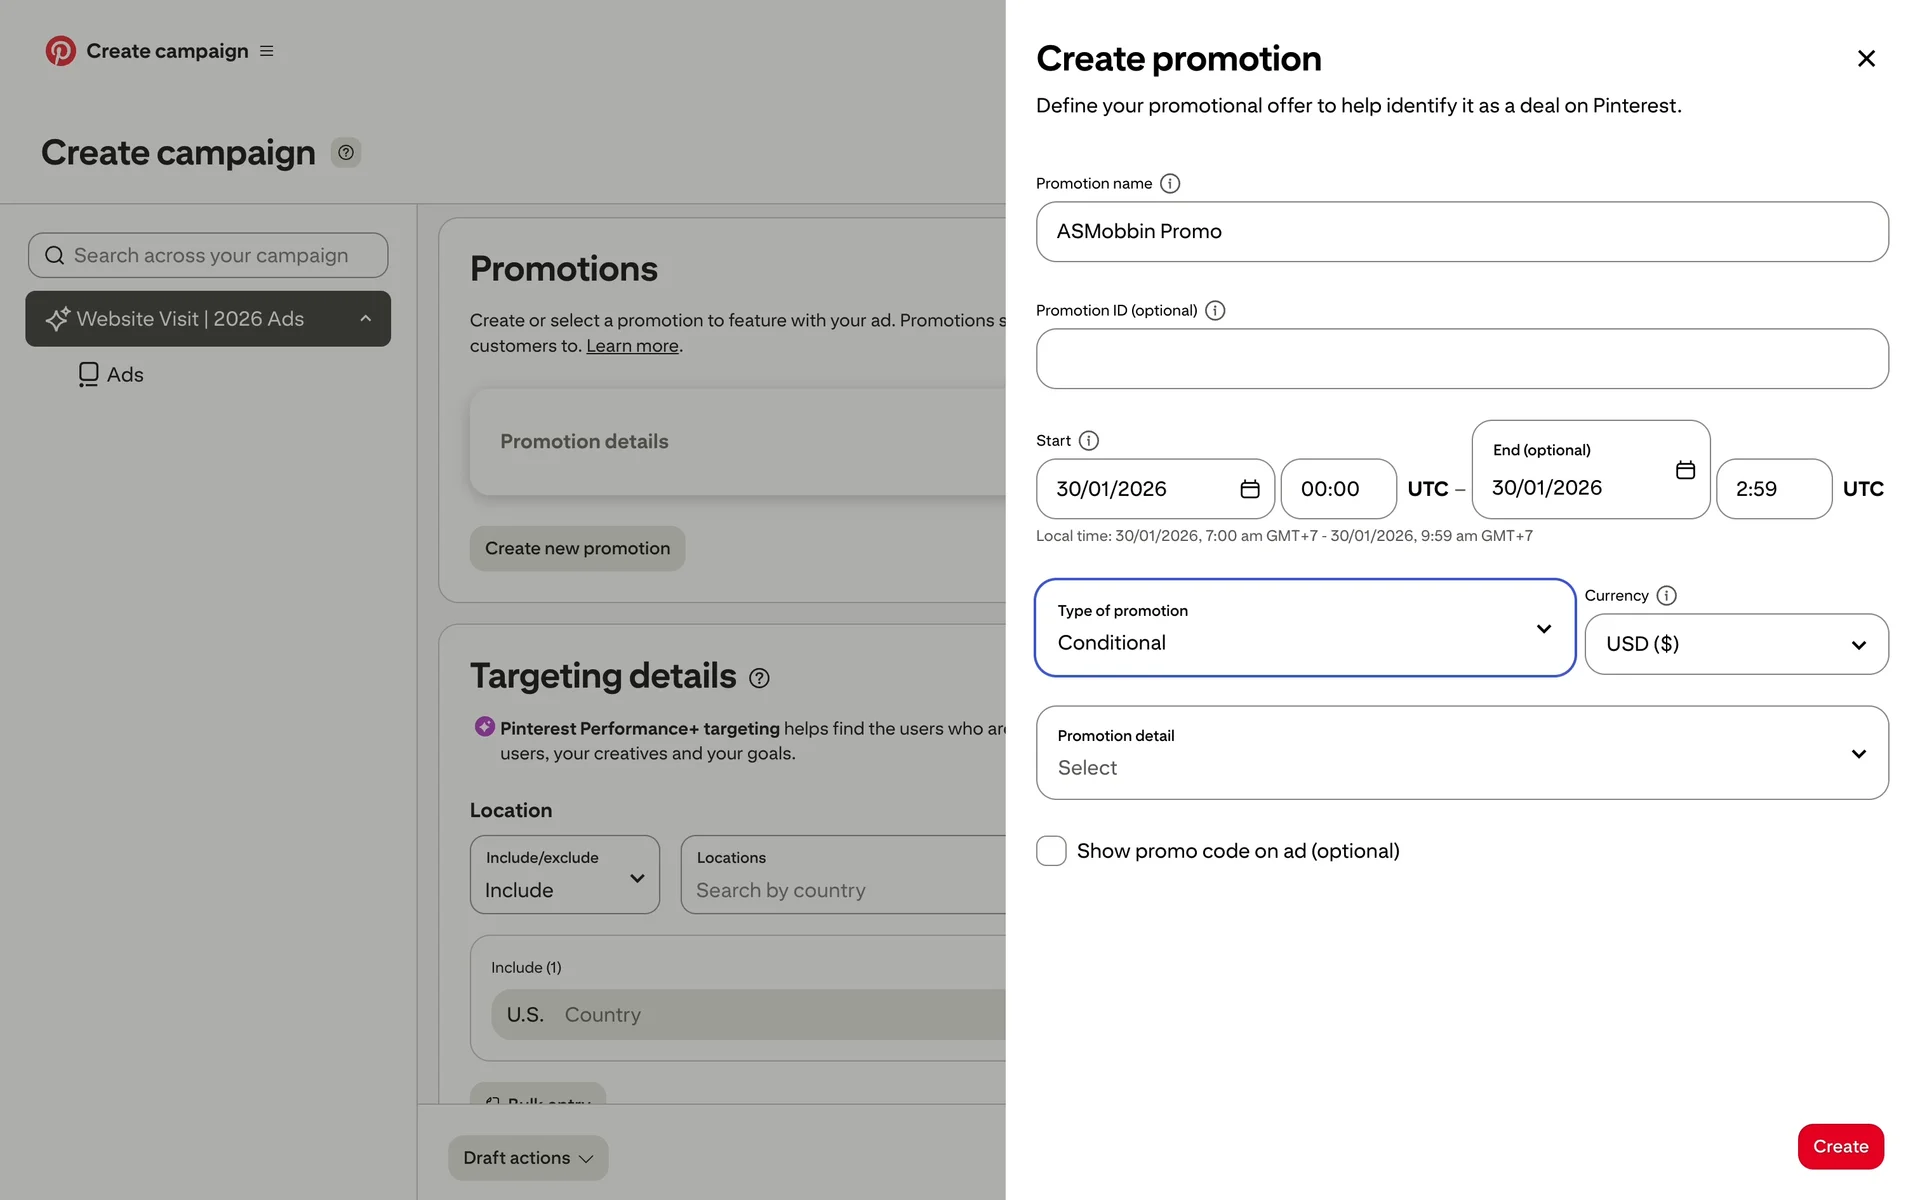This screenshot has width=1920, height=1200.
Task: Click the Promotion ID input field
Action: click(x=1461, y=359)
